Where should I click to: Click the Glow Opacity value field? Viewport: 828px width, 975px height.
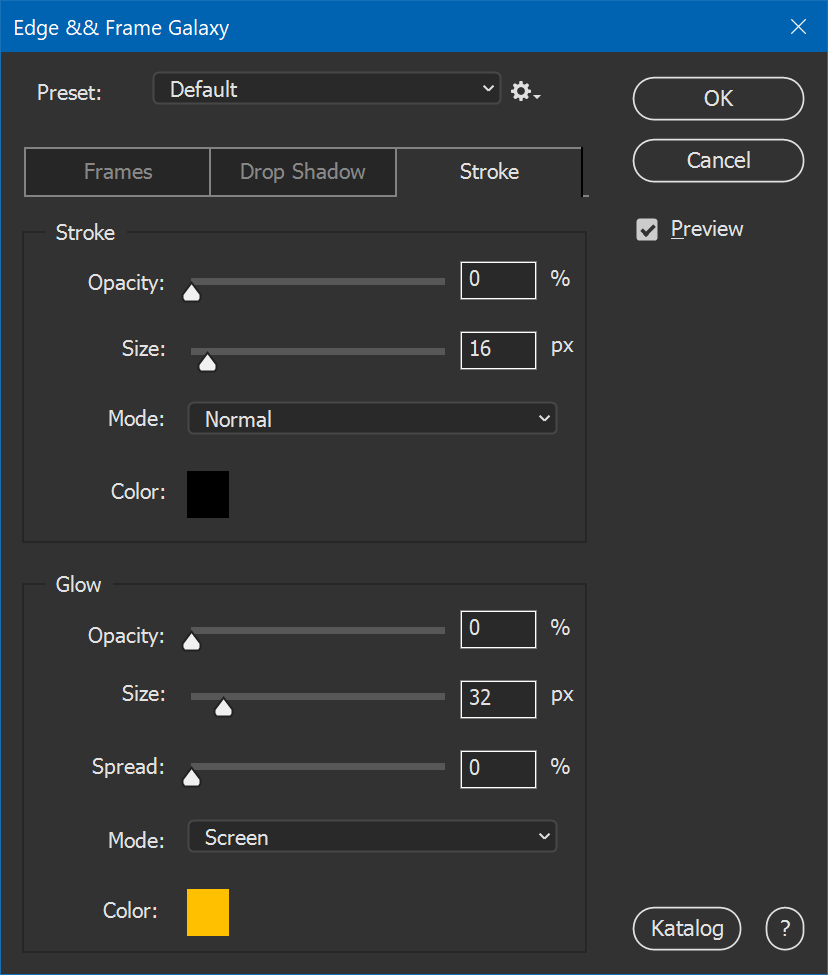pyautogui.click(x=498, y=629)
